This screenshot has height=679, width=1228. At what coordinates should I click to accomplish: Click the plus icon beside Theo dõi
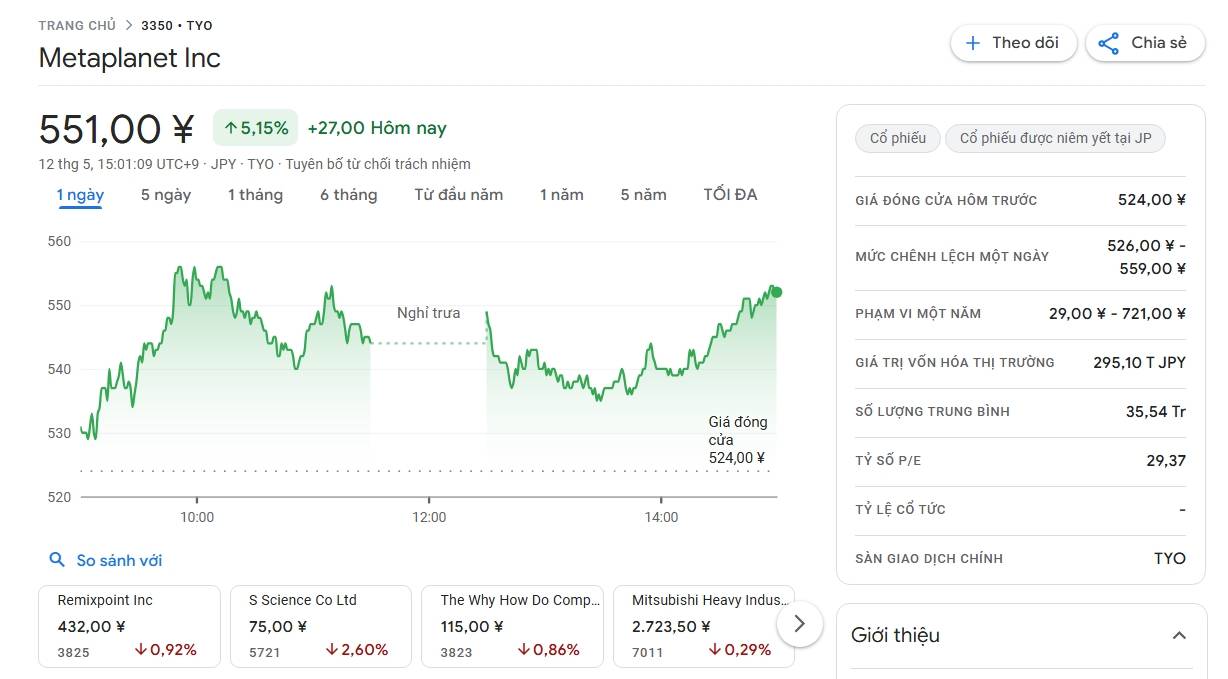tap(972, 43)
